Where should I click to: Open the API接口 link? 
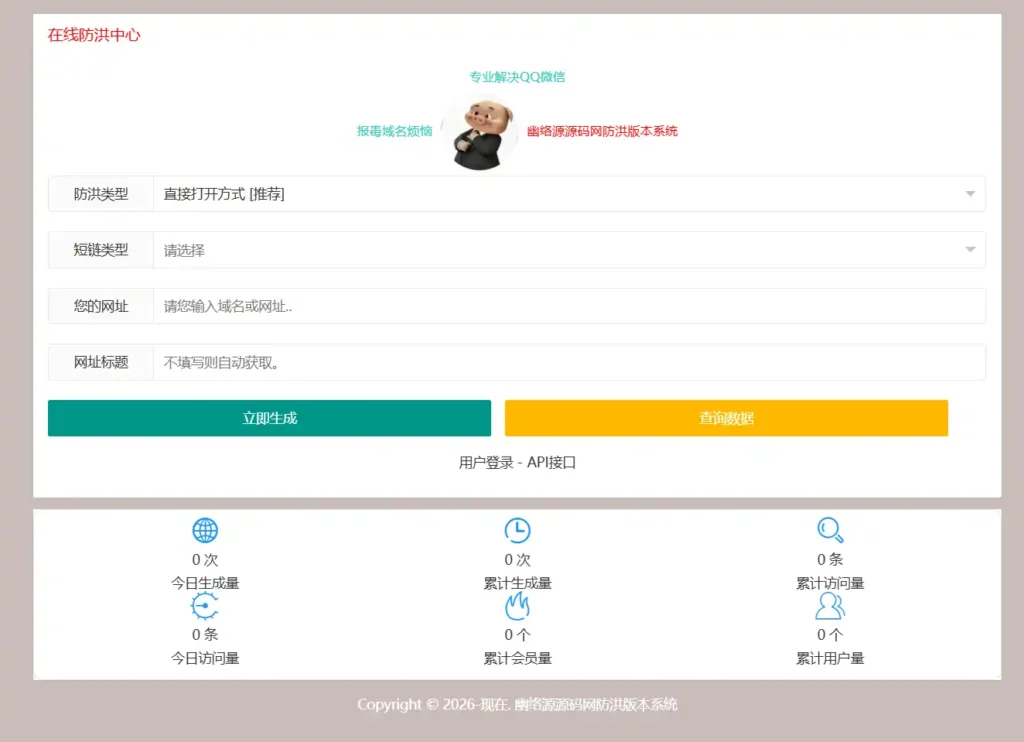tap(551, 462)
